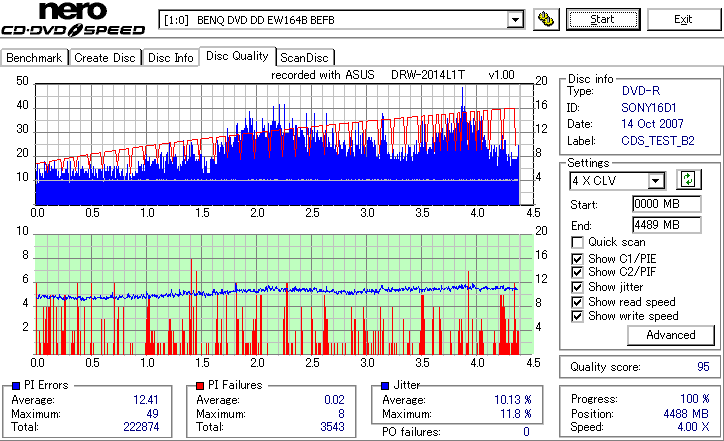Click the Exit button
Viewport: 724px width, 441px height.
pyautogui.click(x=683, y=19)
